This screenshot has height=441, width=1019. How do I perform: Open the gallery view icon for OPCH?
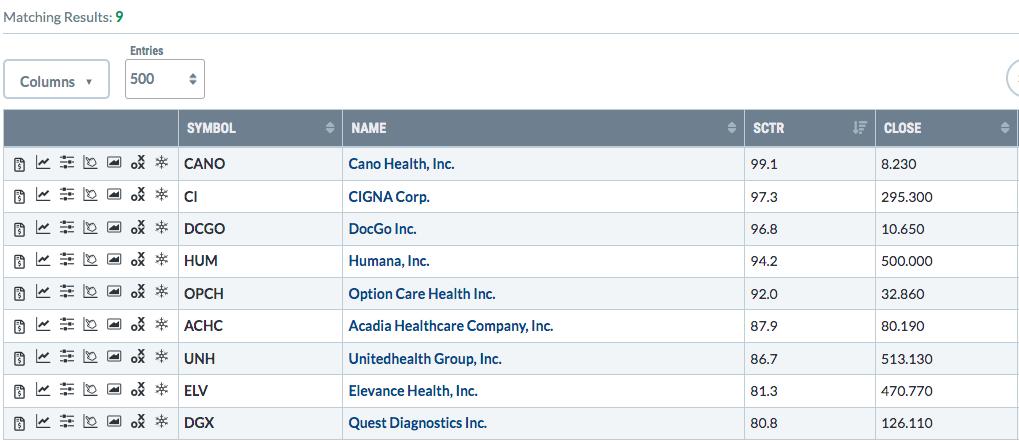coord(114,294)
